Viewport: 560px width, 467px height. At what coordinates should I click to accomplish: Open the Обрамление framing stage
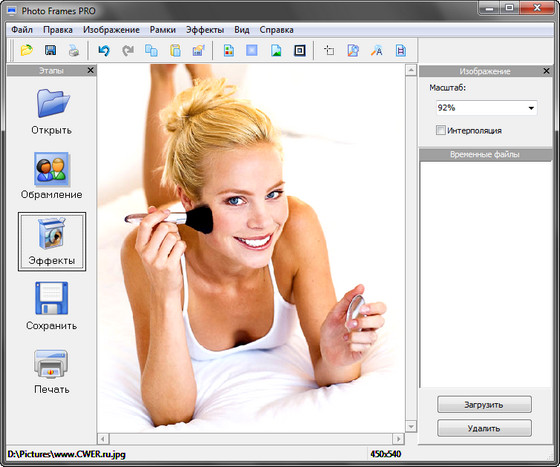[52, 175]
